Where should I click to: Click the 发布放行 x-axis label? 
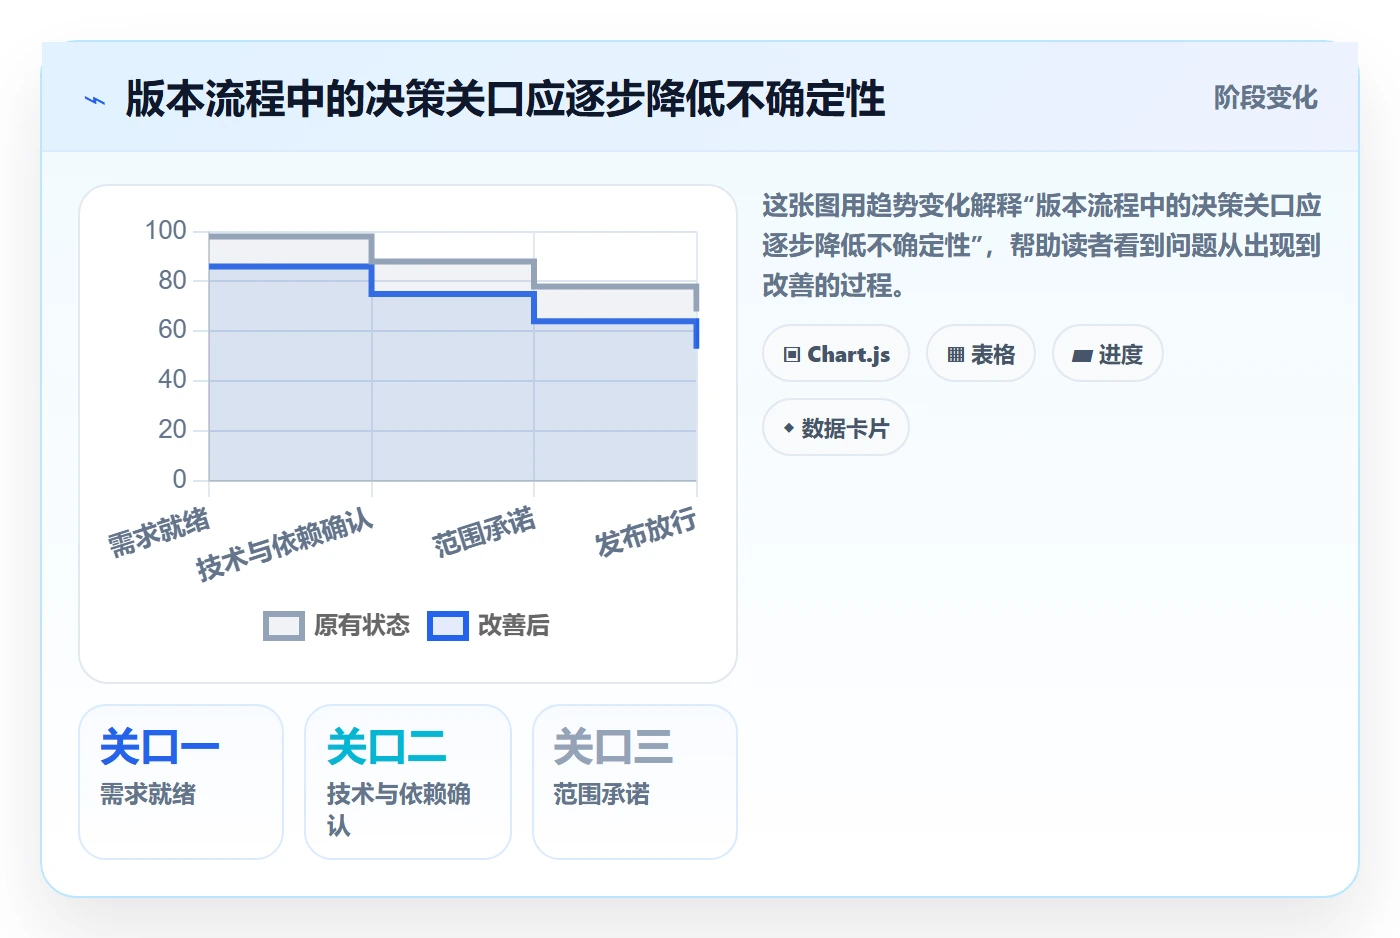[646, 531]
